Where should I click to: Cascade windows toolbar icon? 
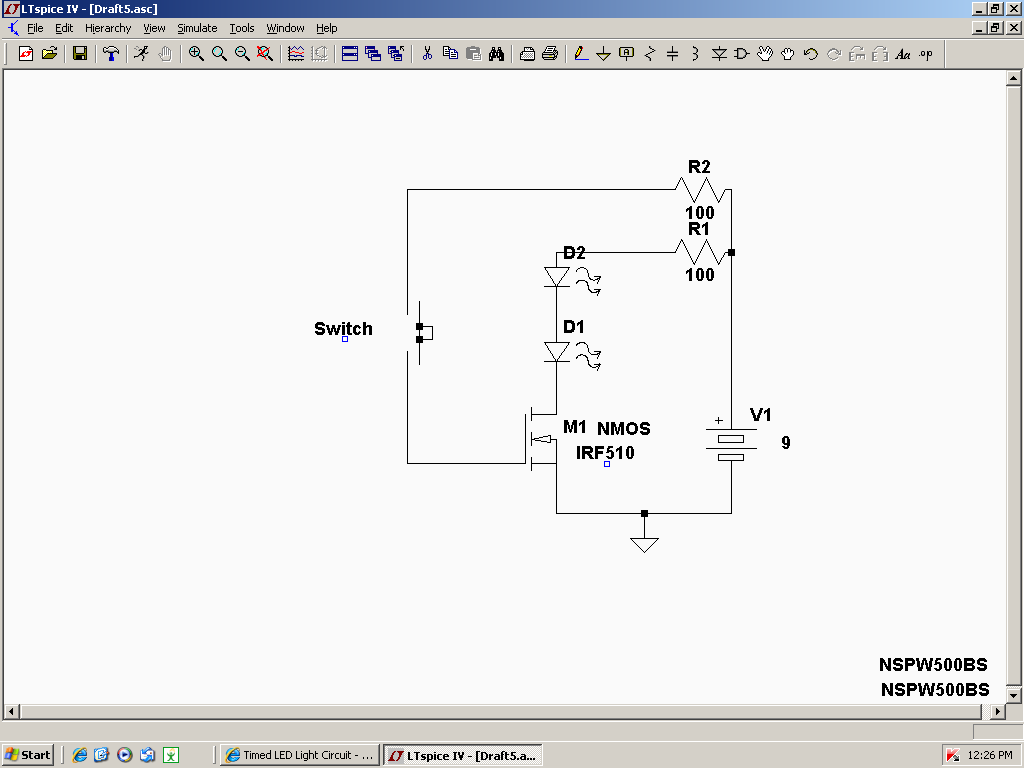373,54
